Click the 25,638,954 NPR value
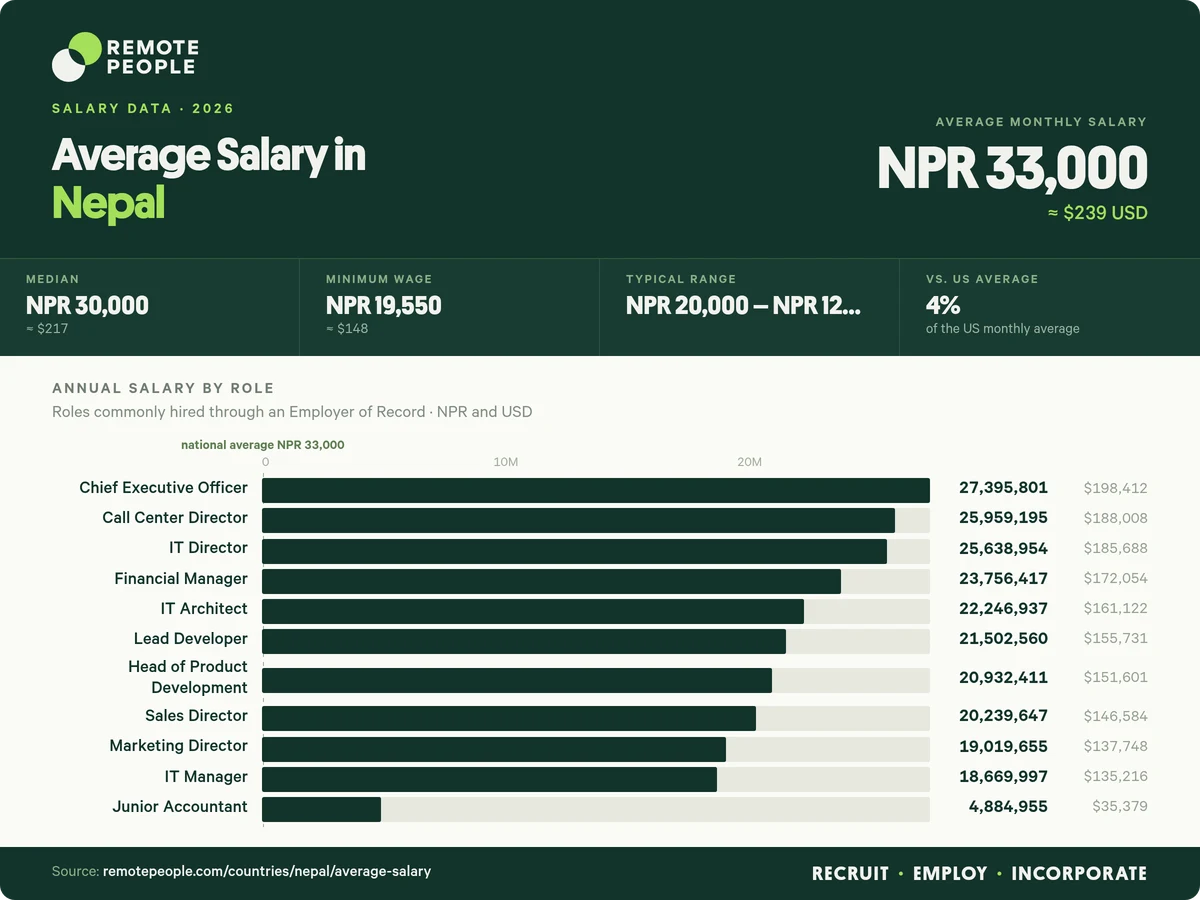The height and width of the screenshot is (900, 1200). pos(1003,548)
